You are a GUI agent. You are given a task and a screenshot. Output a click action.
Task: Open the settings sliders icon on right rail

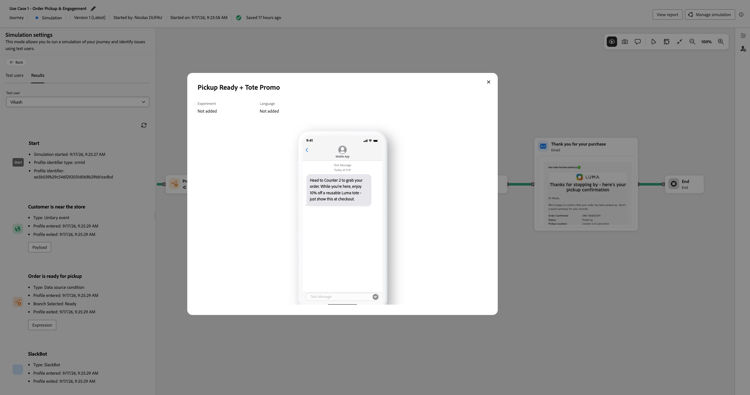743,35
